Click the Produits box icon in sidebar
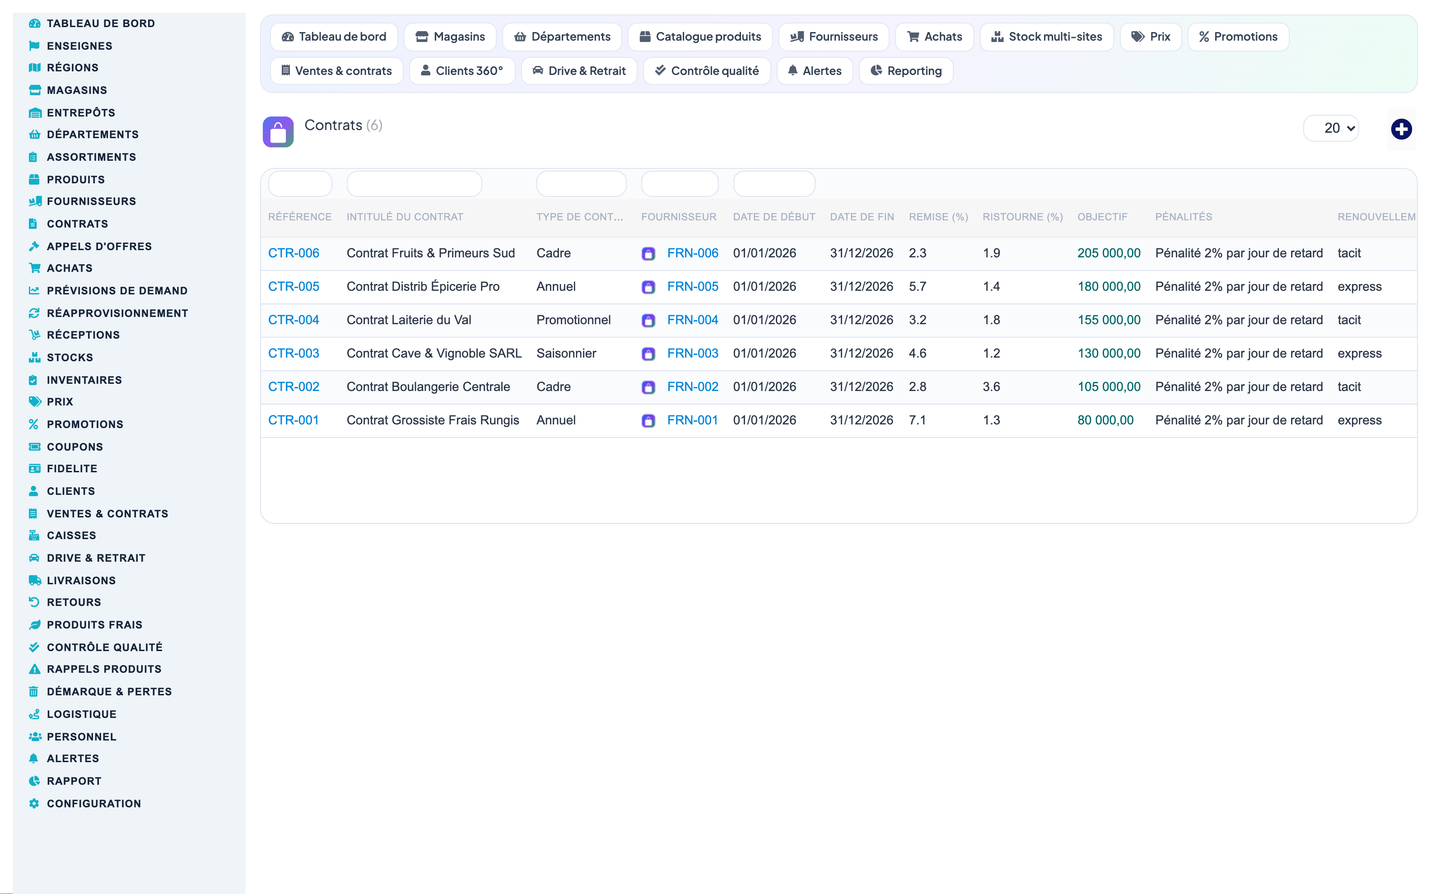Viewport: 1445px width, 894px height. point(35,180)
